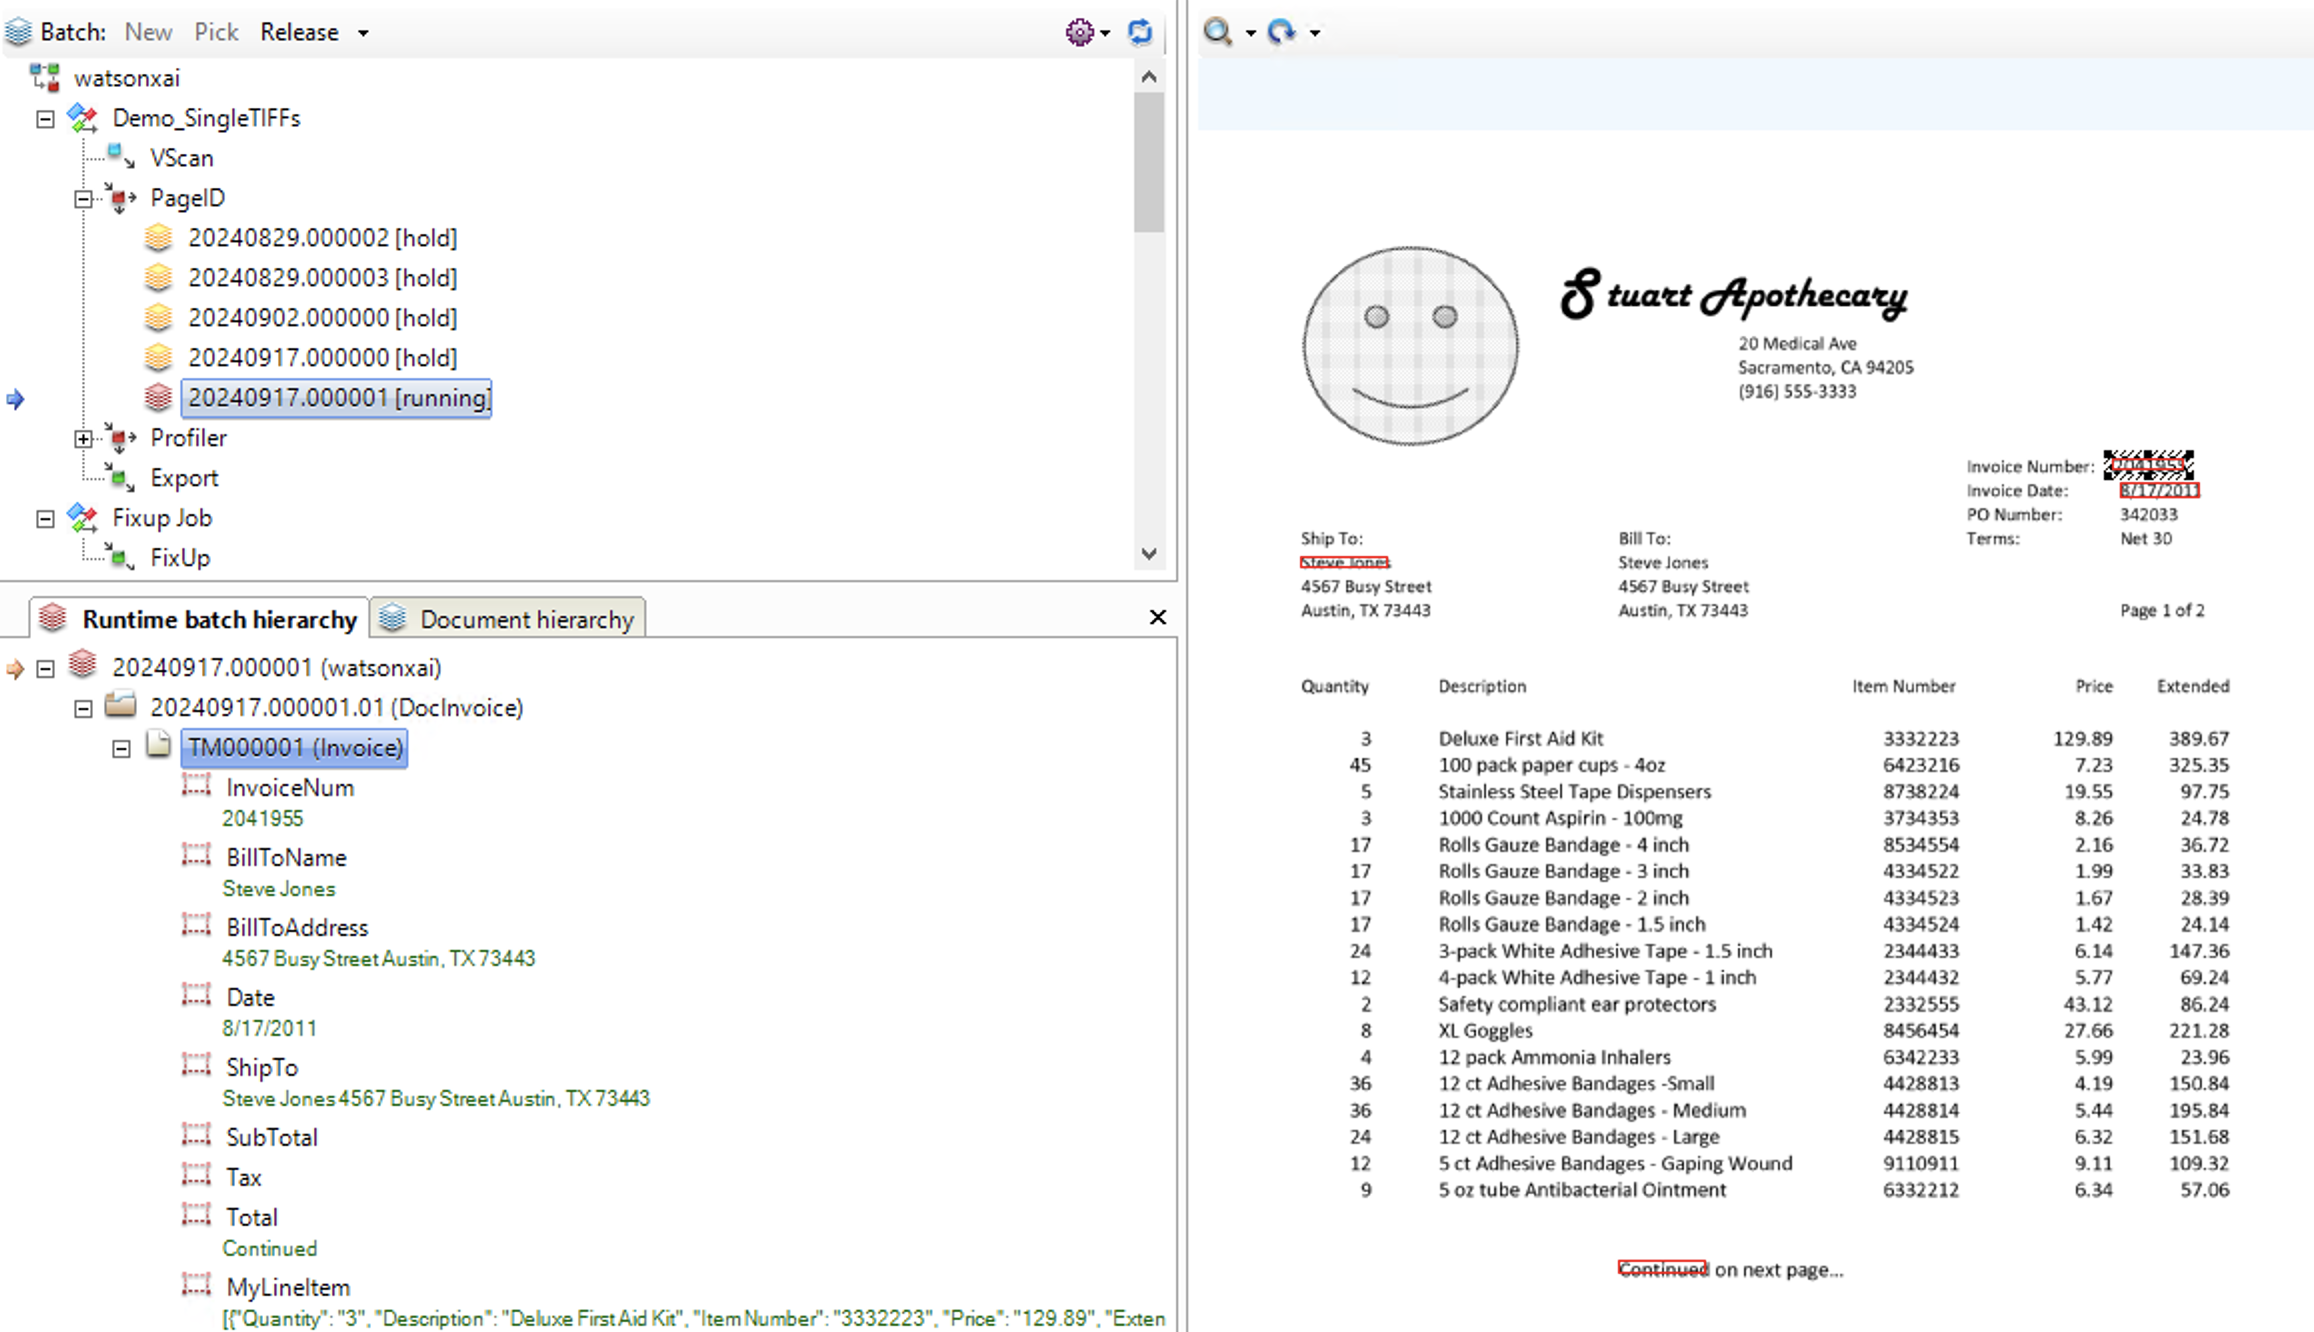This screenshot has height=1332, width=2314.
Task: Click the Release button
Action: tap(299, 32)
